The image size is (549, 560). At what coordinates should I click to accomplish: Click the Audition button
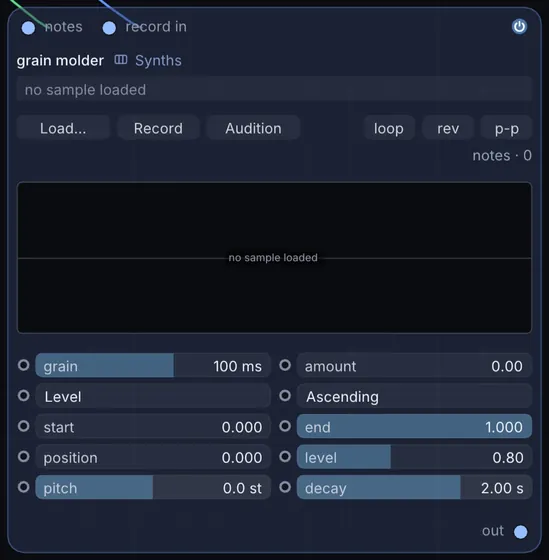point(253,128)
